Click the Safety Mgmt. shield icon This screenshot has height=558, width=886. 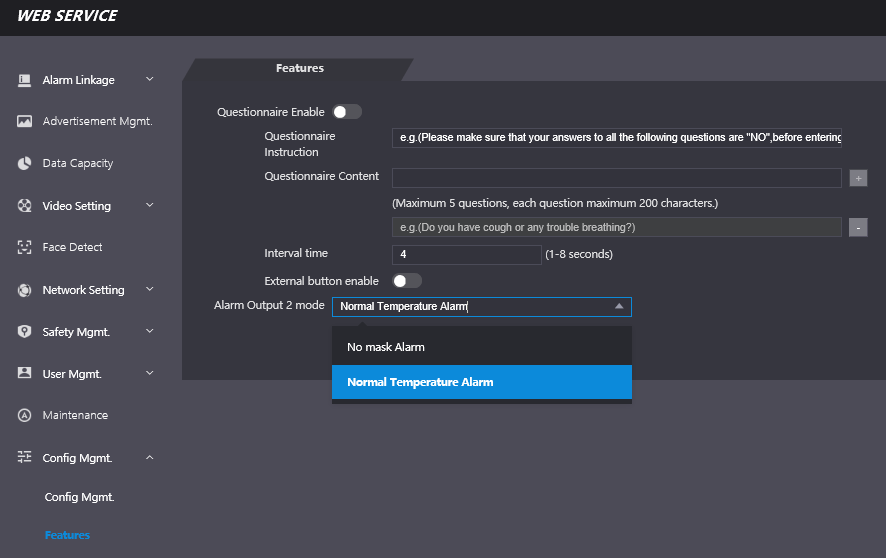pyautogui.click(x=25, y=331)
